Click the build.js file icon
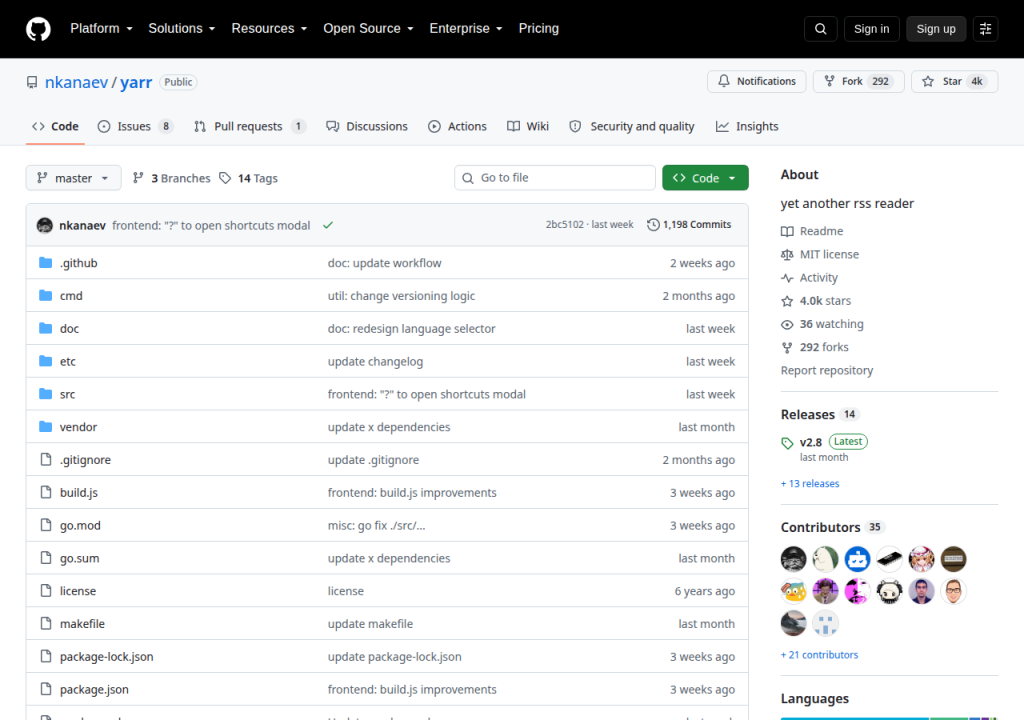The image size is (1024, 720). 45,492
